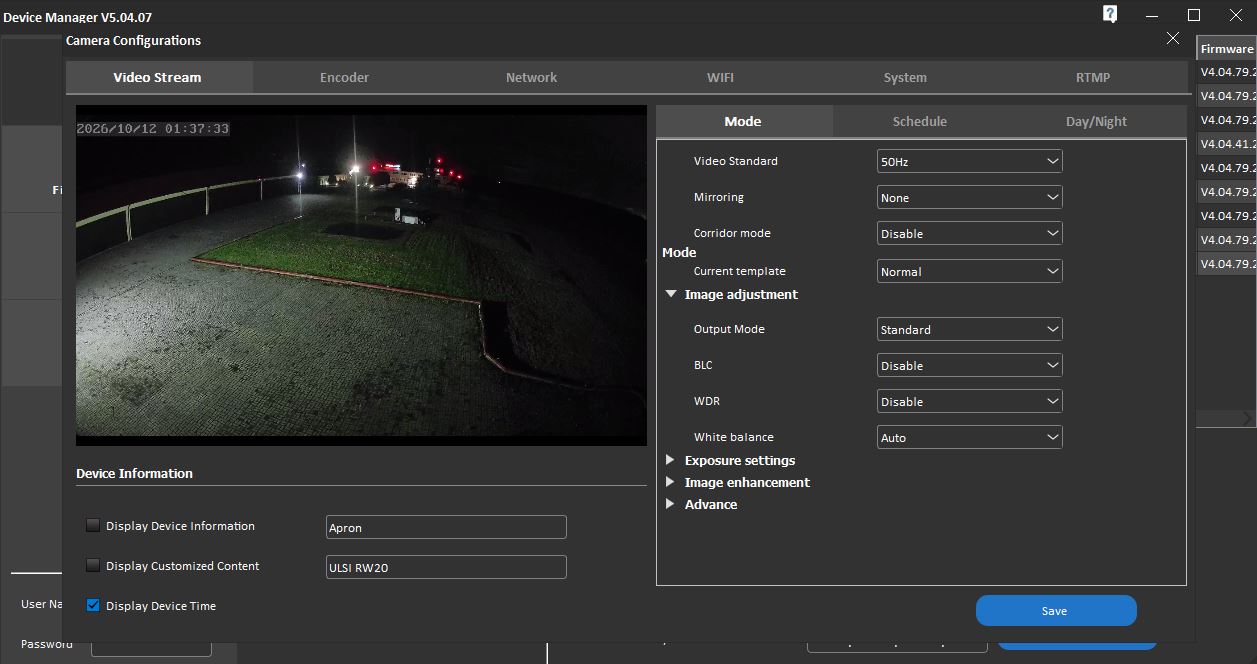Enable Display Device Information checkbox
This screenshot has width=1257, height=664.
[93, 525]
